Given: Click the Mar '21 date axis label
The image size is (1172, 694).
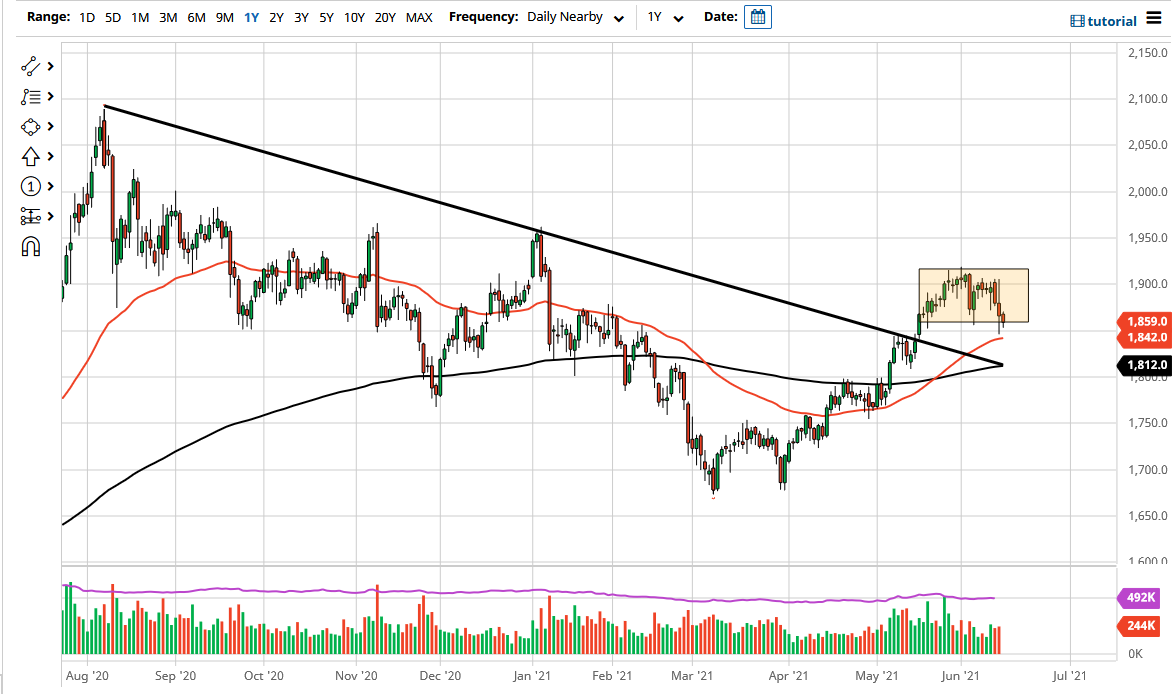Looking at the screenshot, I should pyautogui.click(x=692, y=676).
